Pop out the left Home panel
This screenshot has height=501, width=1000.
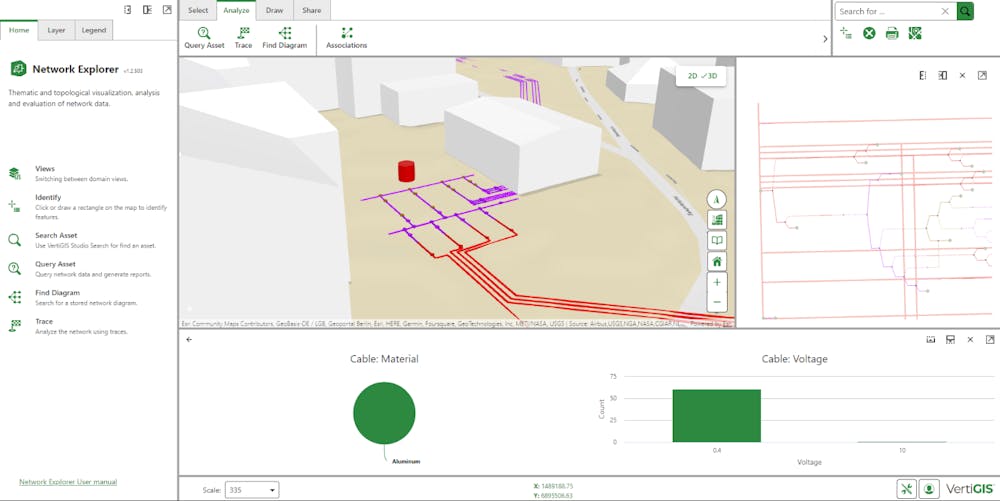tap(167, 10)
